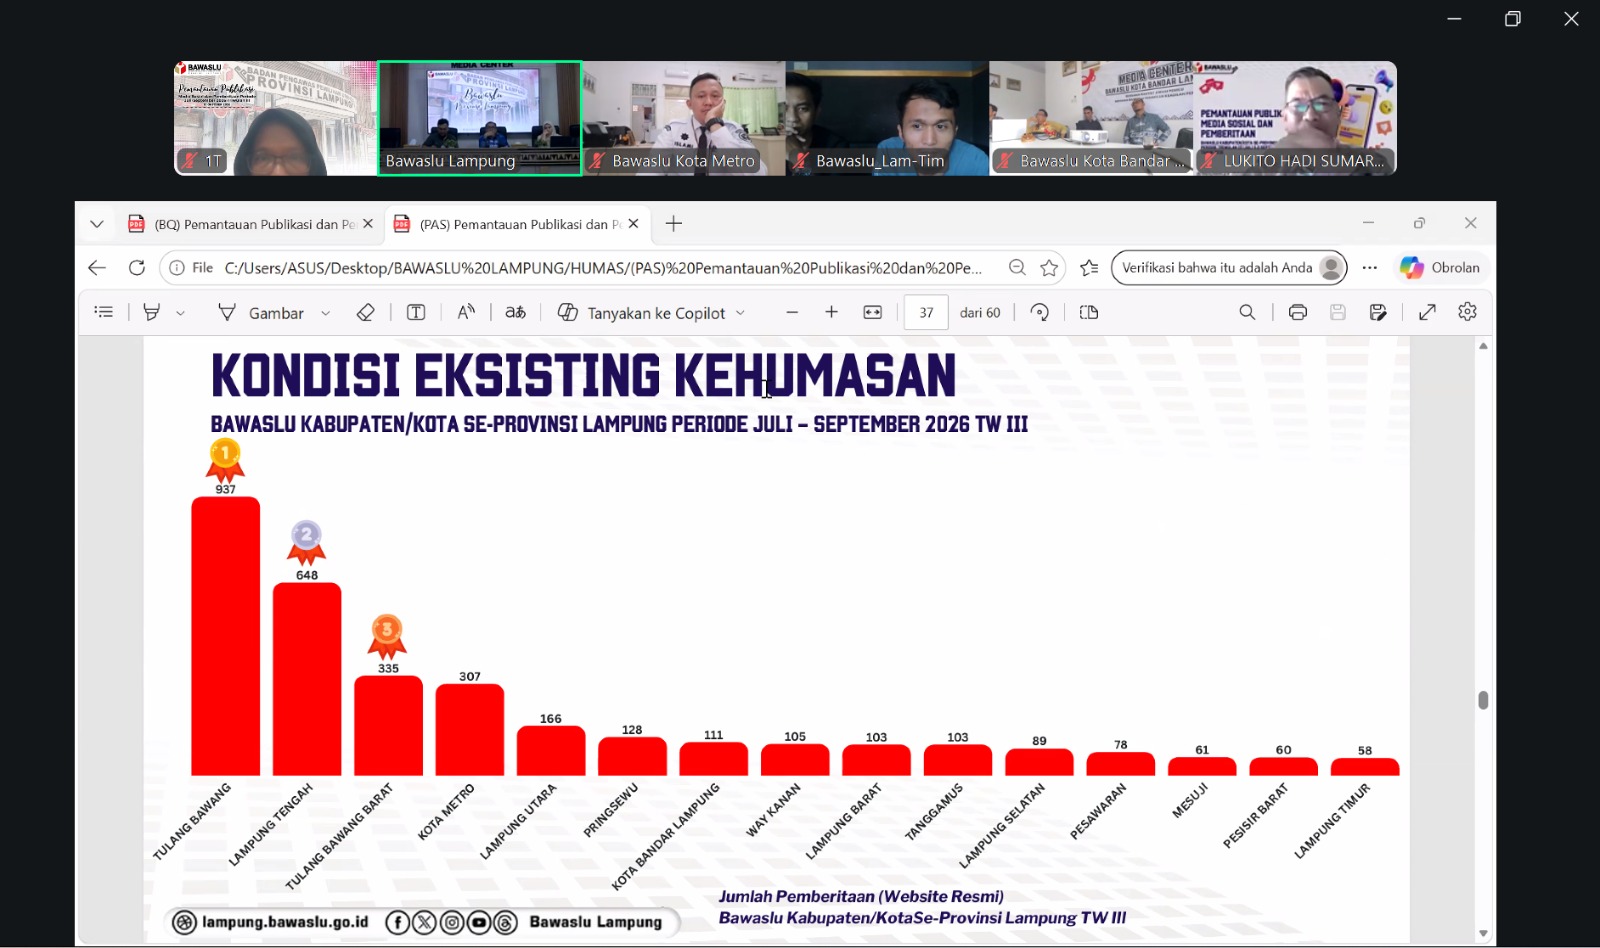Expand the tab actions chevron
Image resolution: width=1600 pixels, height=948 pixels.
(97, 224)
